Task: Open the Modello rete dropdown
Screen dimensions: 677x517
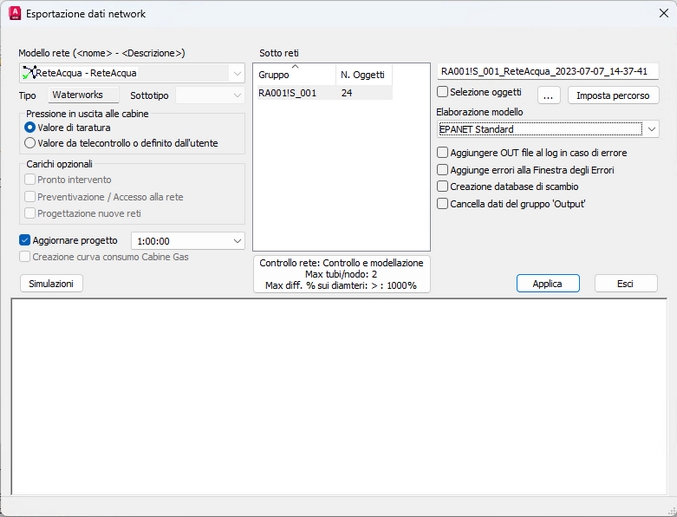Action: click(236, 73)
